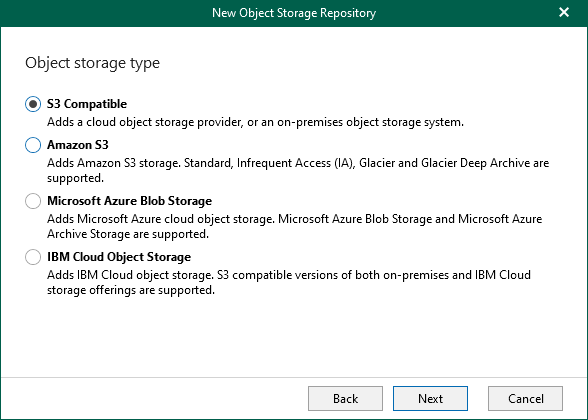The image size is (588, 420).
Task: Click the 'S3 Compatible' bold label
Action: [x=87, y=104]
